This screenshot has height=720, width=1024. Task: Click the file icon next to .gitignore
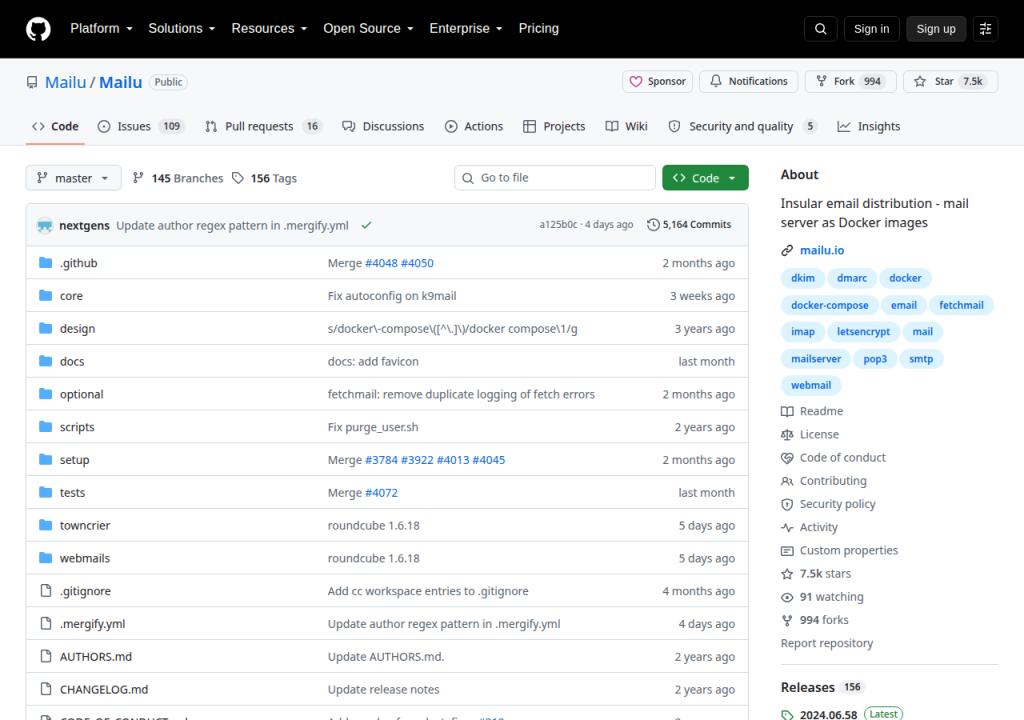(46, 591)
